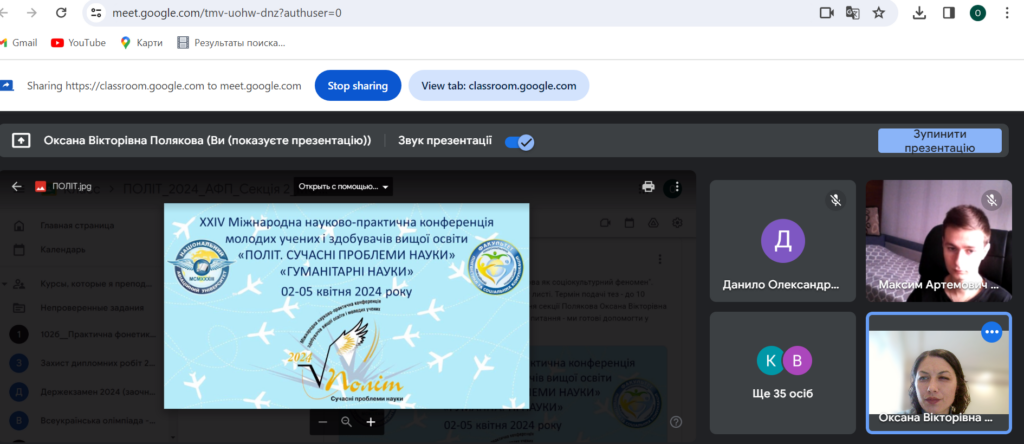Viewport: 1024px width, 444px height.
Task: Click the Google Translate icon in address bar
Action: point(853,13)
